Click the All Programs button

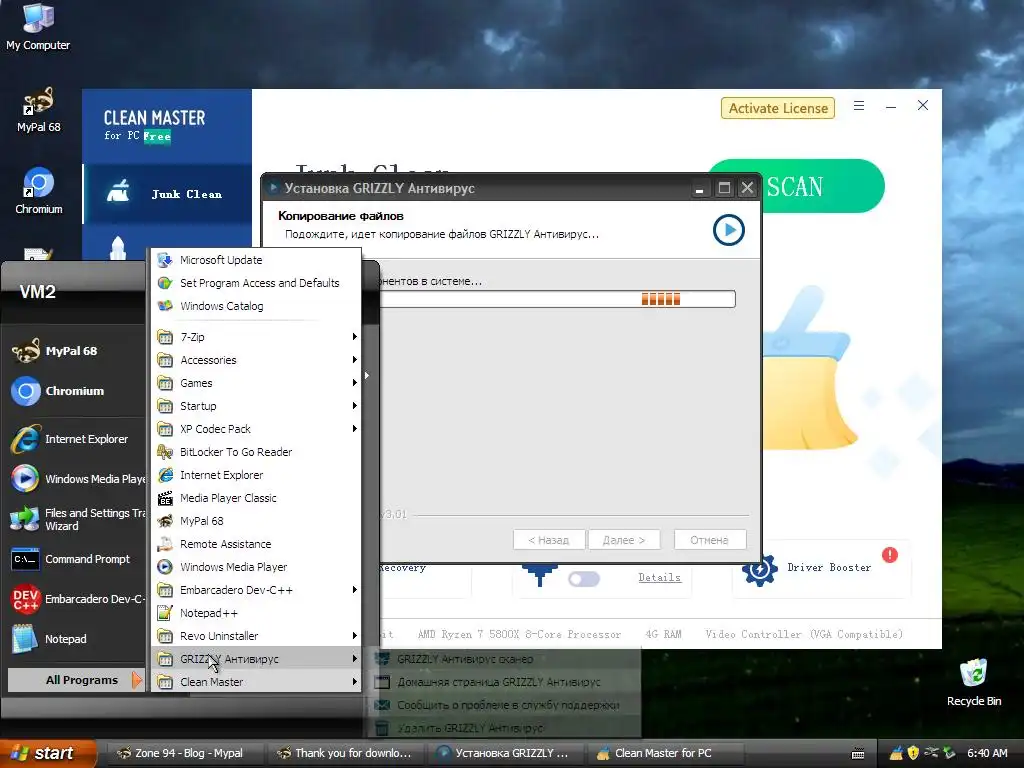[x=75, y=680]
